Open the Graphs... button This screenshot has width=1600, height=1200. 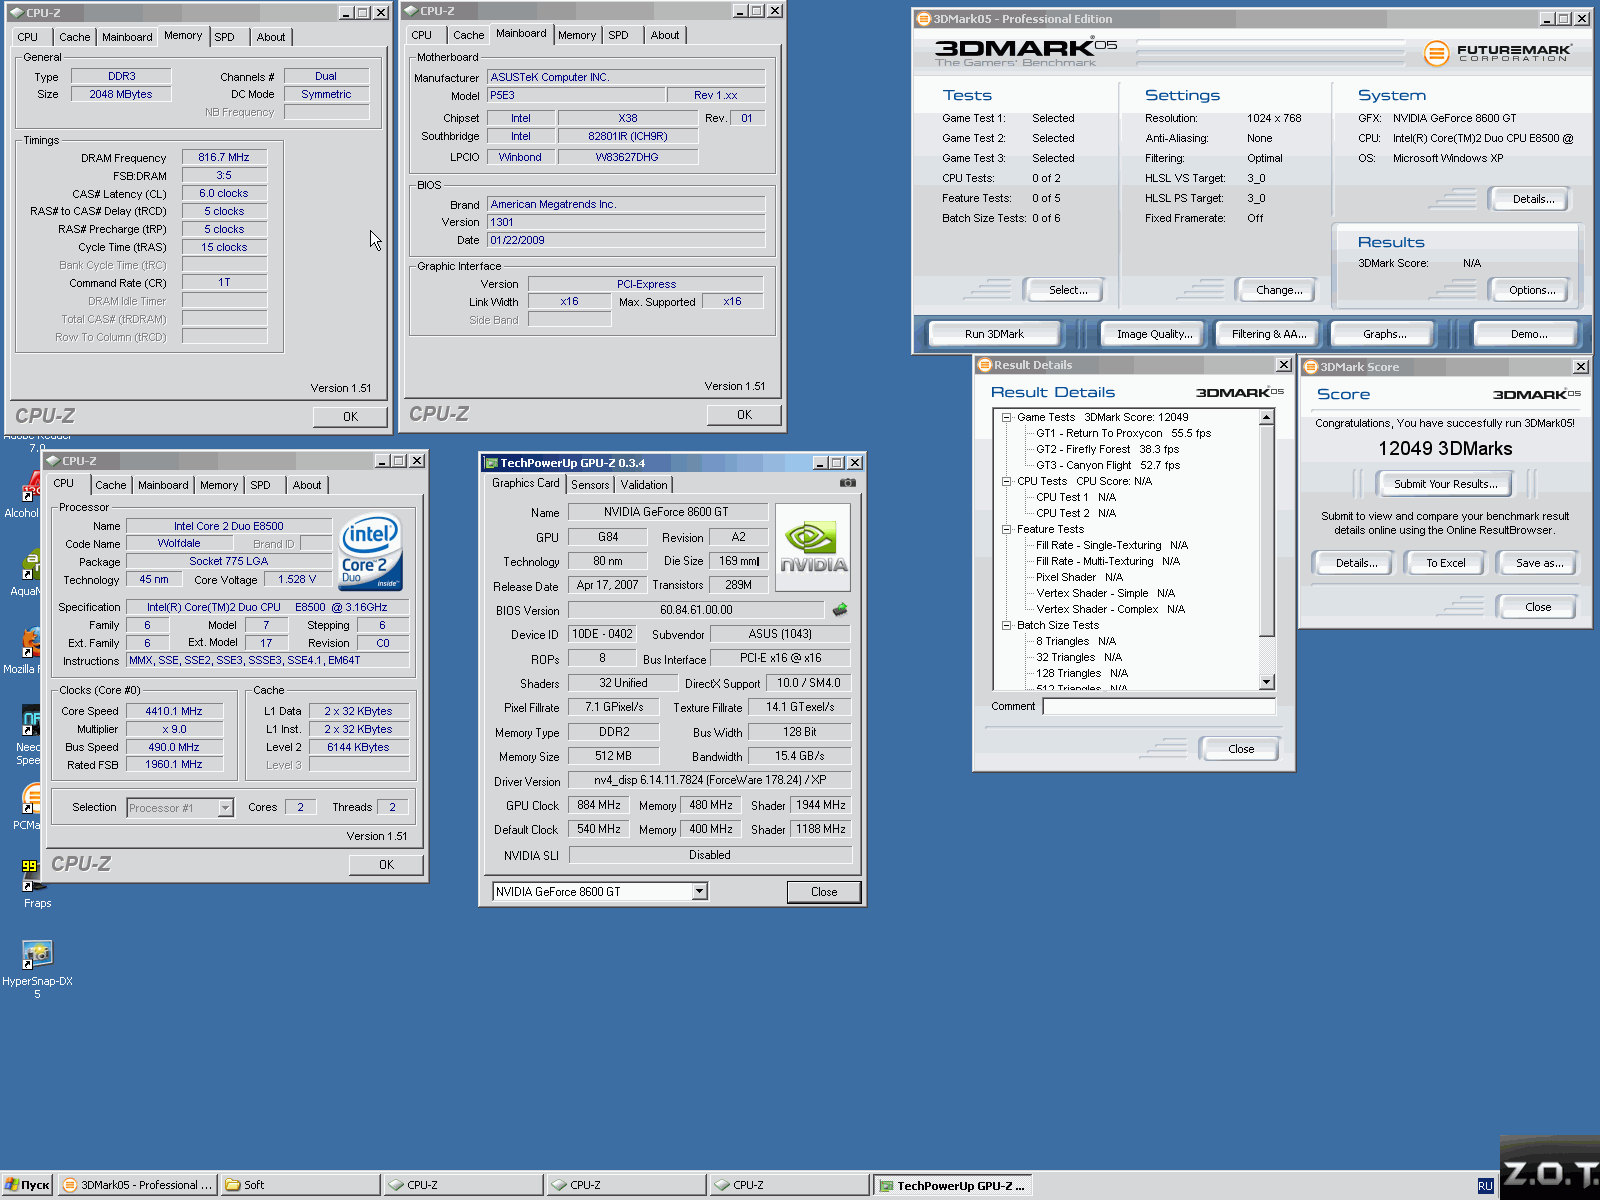point(1384,334)
